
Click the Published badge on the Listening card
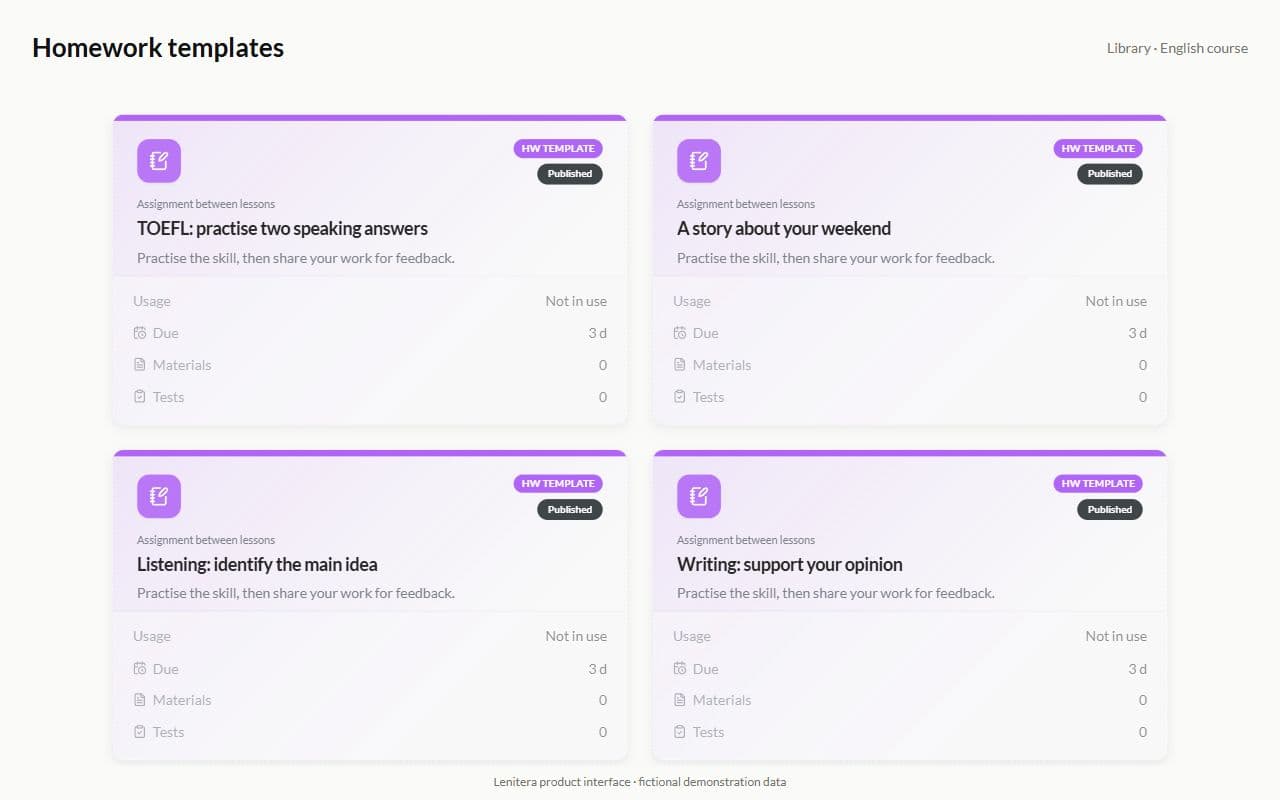coord(570,509)
